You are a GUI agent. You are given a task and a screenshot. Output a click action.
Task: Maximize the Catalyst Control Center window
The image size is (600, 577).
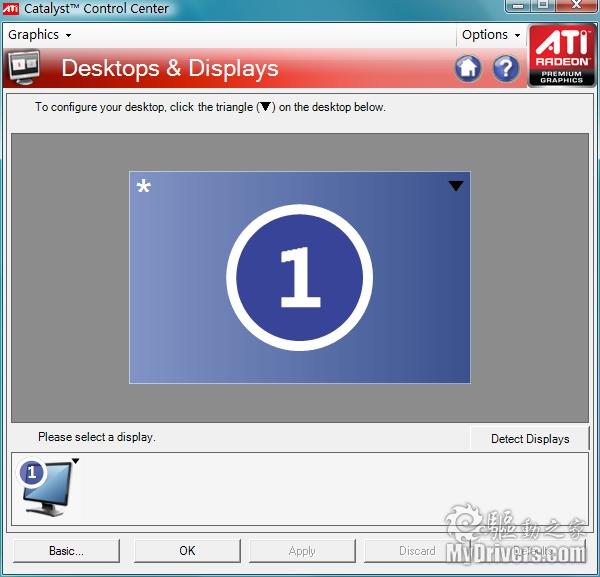(543, 5)
